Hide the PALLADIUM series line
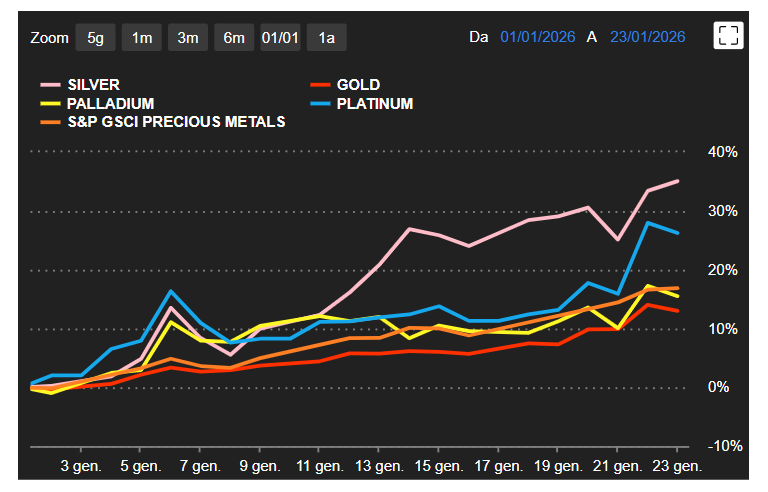 [110, 103]
